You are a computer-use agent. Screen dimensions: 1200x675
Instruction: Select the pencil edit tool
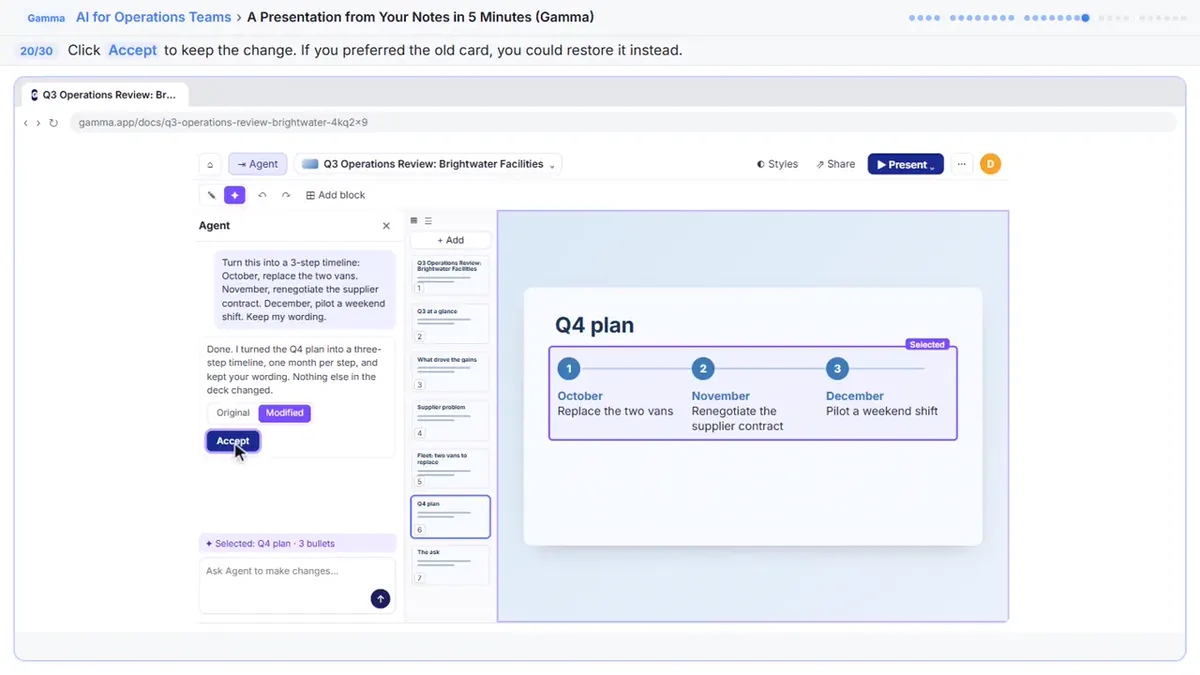[211, 195]
